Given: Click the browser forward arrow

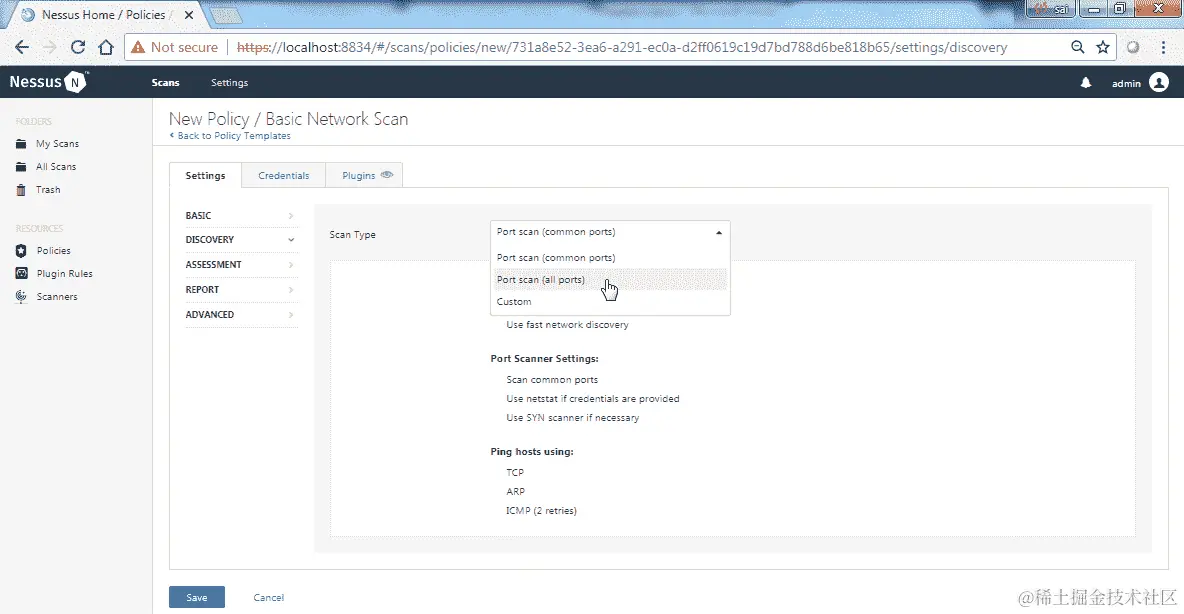Looking at the screenshot, I should [x=50, y=47].
